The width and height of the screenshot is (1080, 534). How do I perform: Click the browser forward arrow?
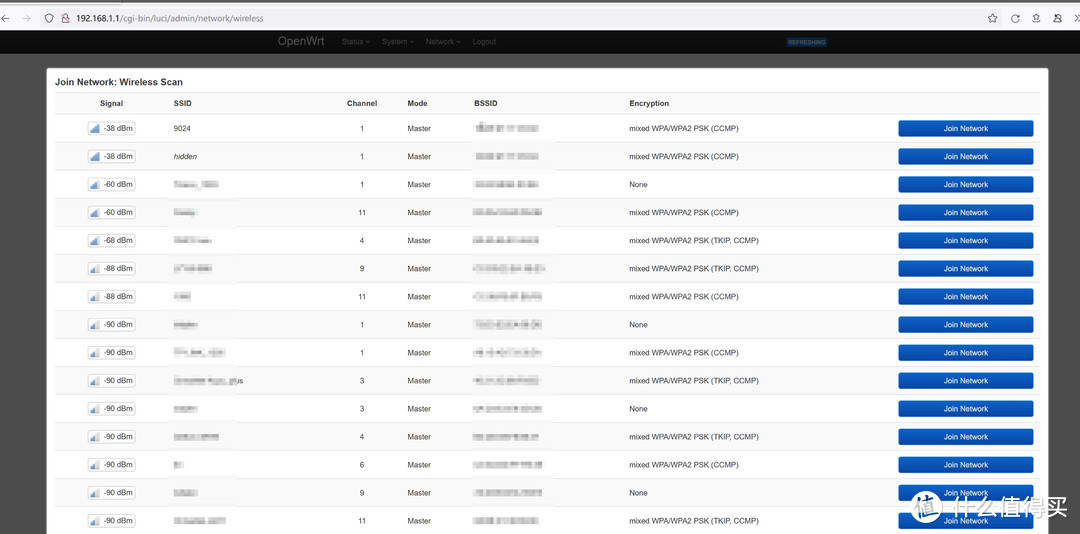coord(26,18)
